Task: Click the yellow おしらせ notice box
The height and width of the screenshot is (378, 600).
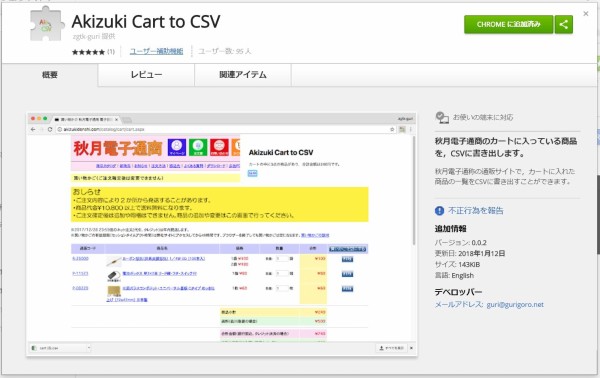Action: [x=220, y=204]
